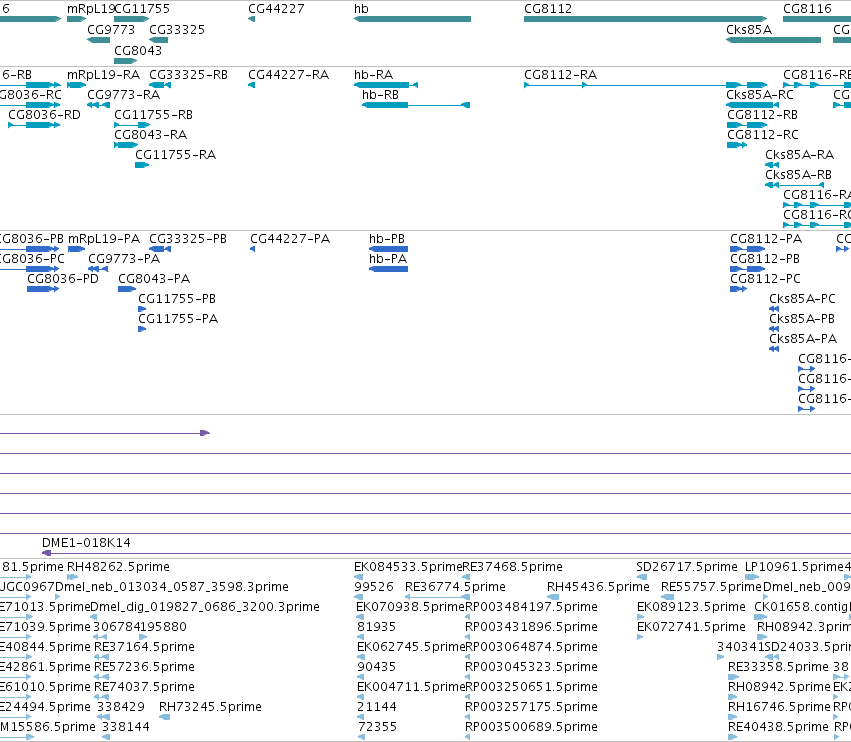Click the RE33358.5prime EST label
This screenshot has height=742, width=851.
coord(778,667)
